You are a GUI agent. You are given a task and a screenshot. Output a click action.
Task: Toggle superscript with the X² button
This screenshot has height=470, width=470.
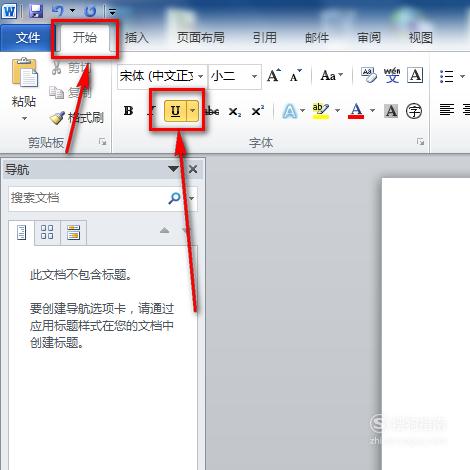(x=257, y=111)
